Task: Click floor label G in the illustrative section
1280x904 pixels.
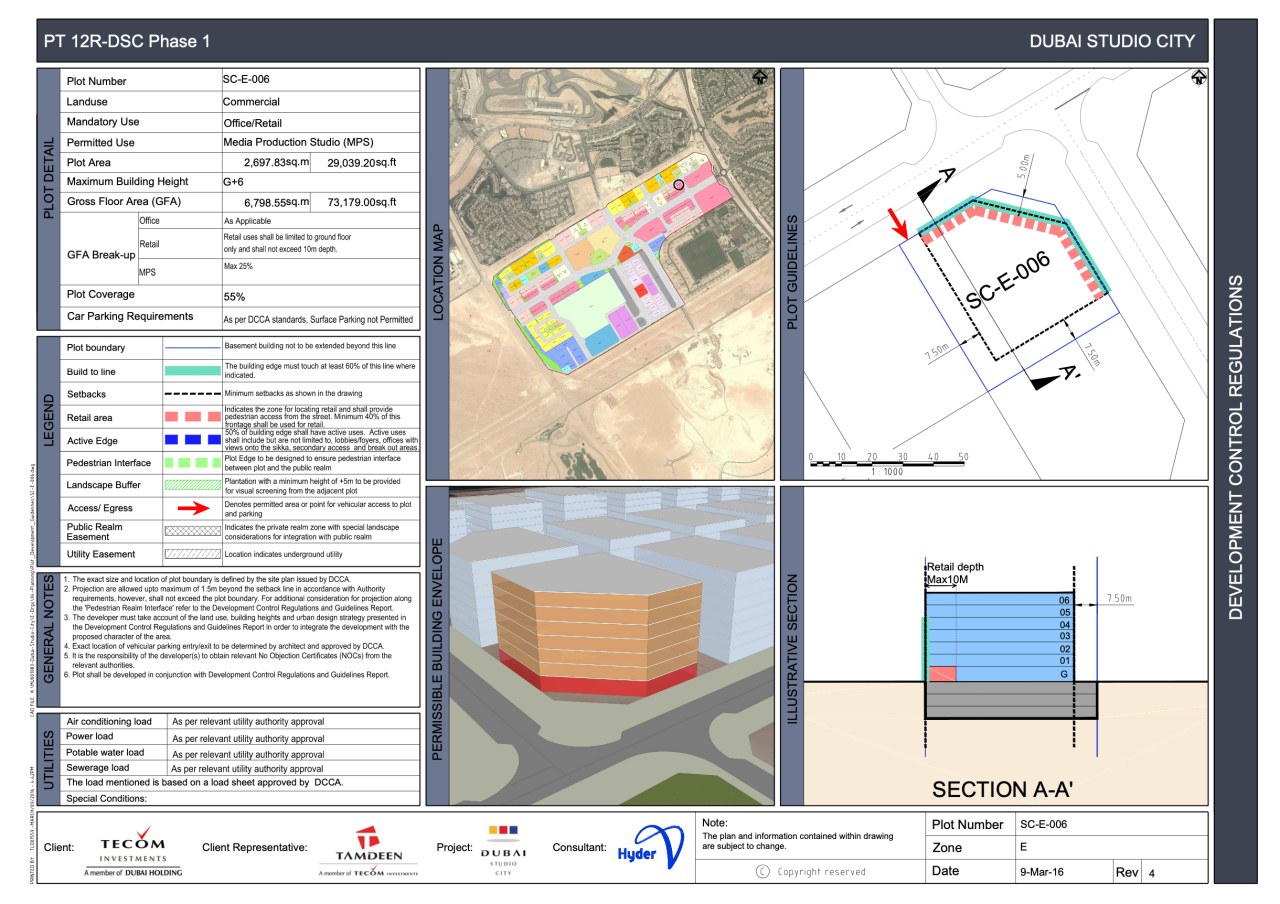Action: coord(1065,675)
